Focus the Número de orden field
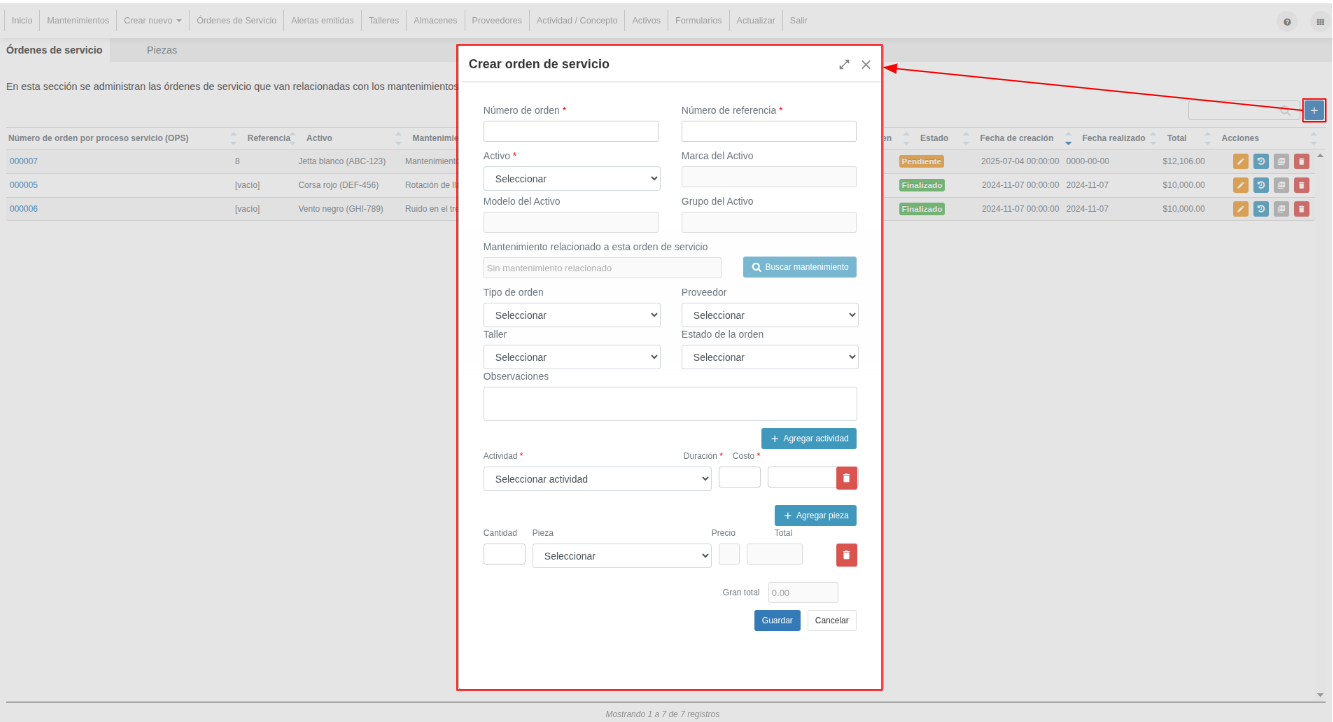This screenshot has height=722, width=1333. pos(571,131)
